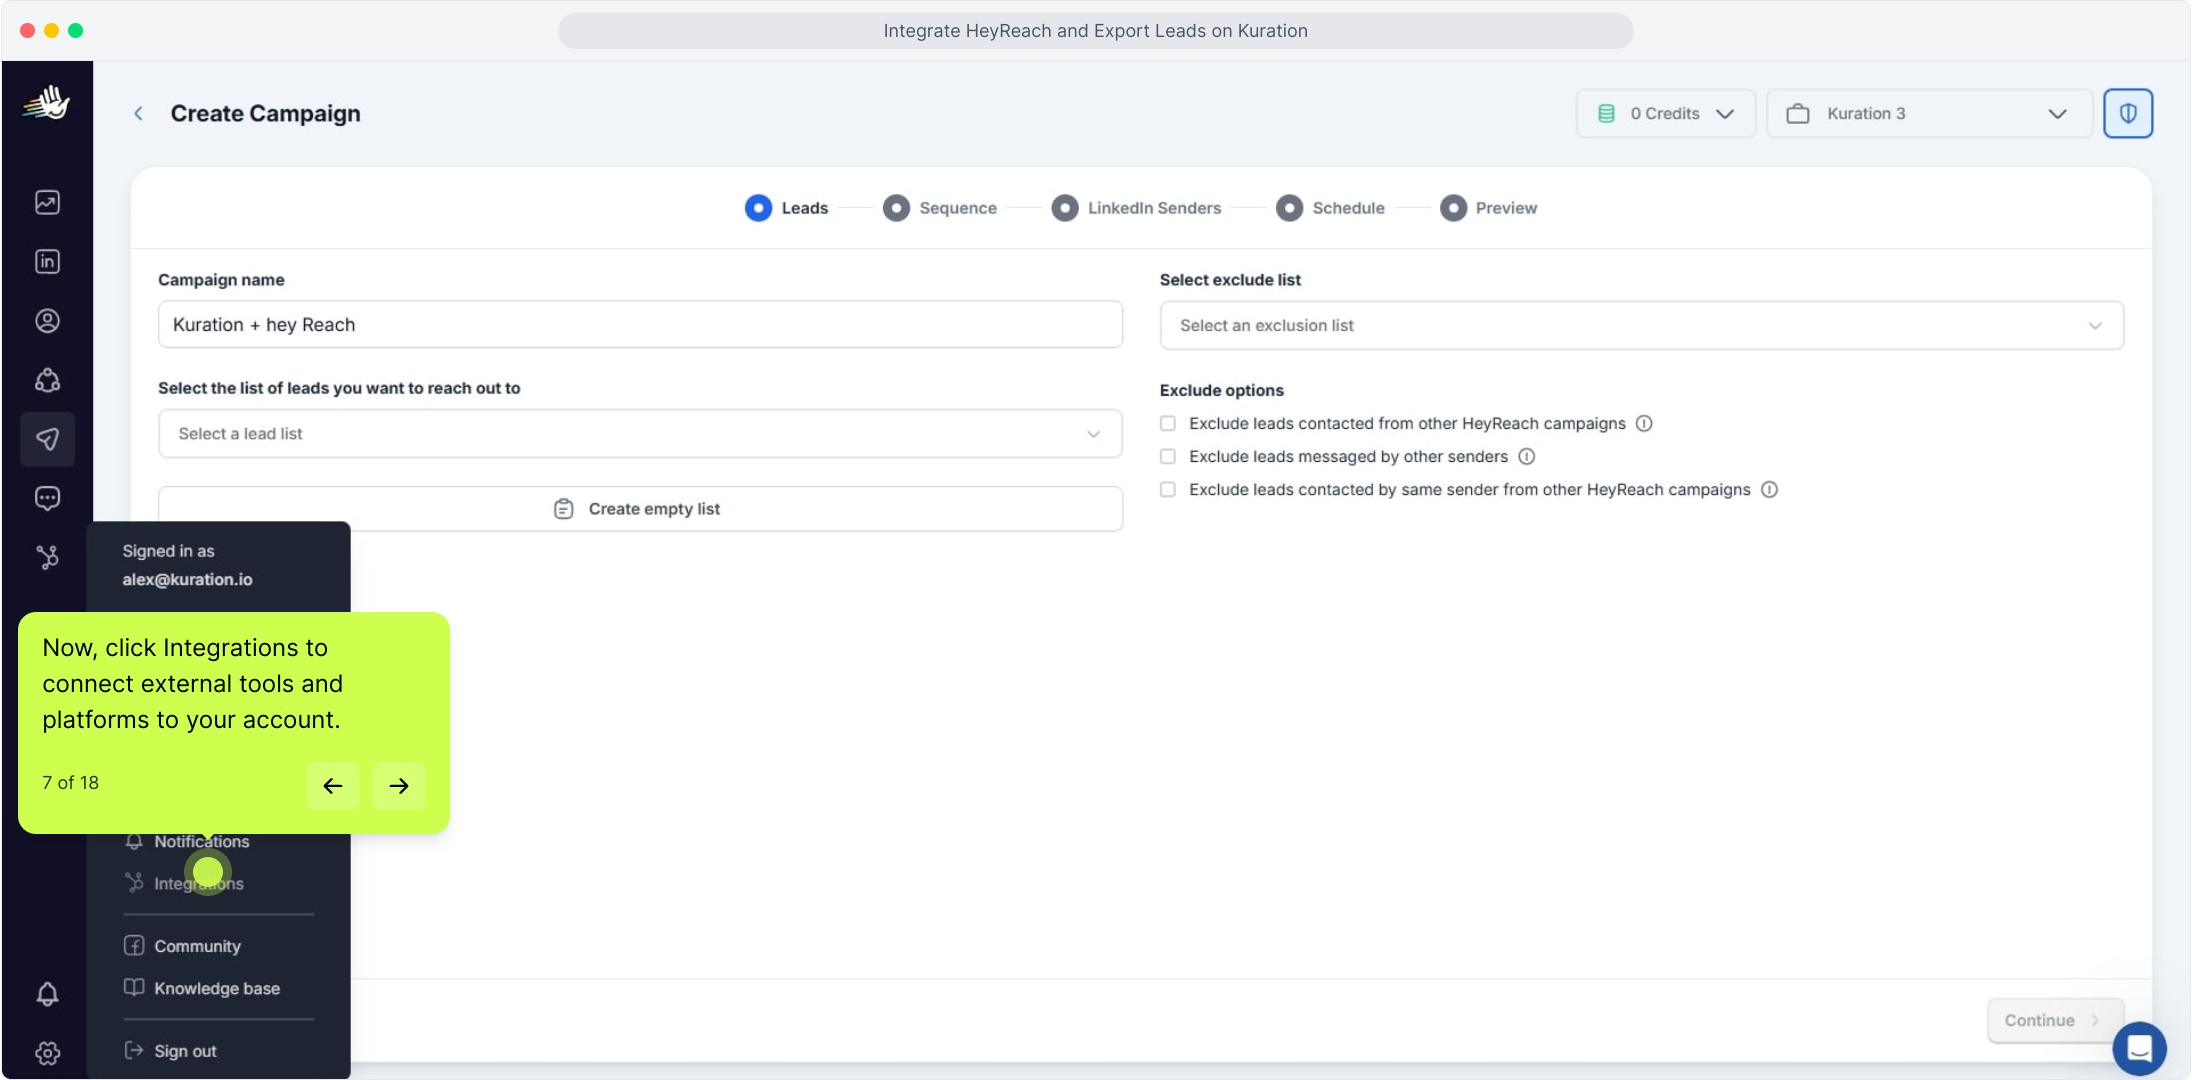Open the Kuration 3 workspace dropdown

[x=1930, y=113]
